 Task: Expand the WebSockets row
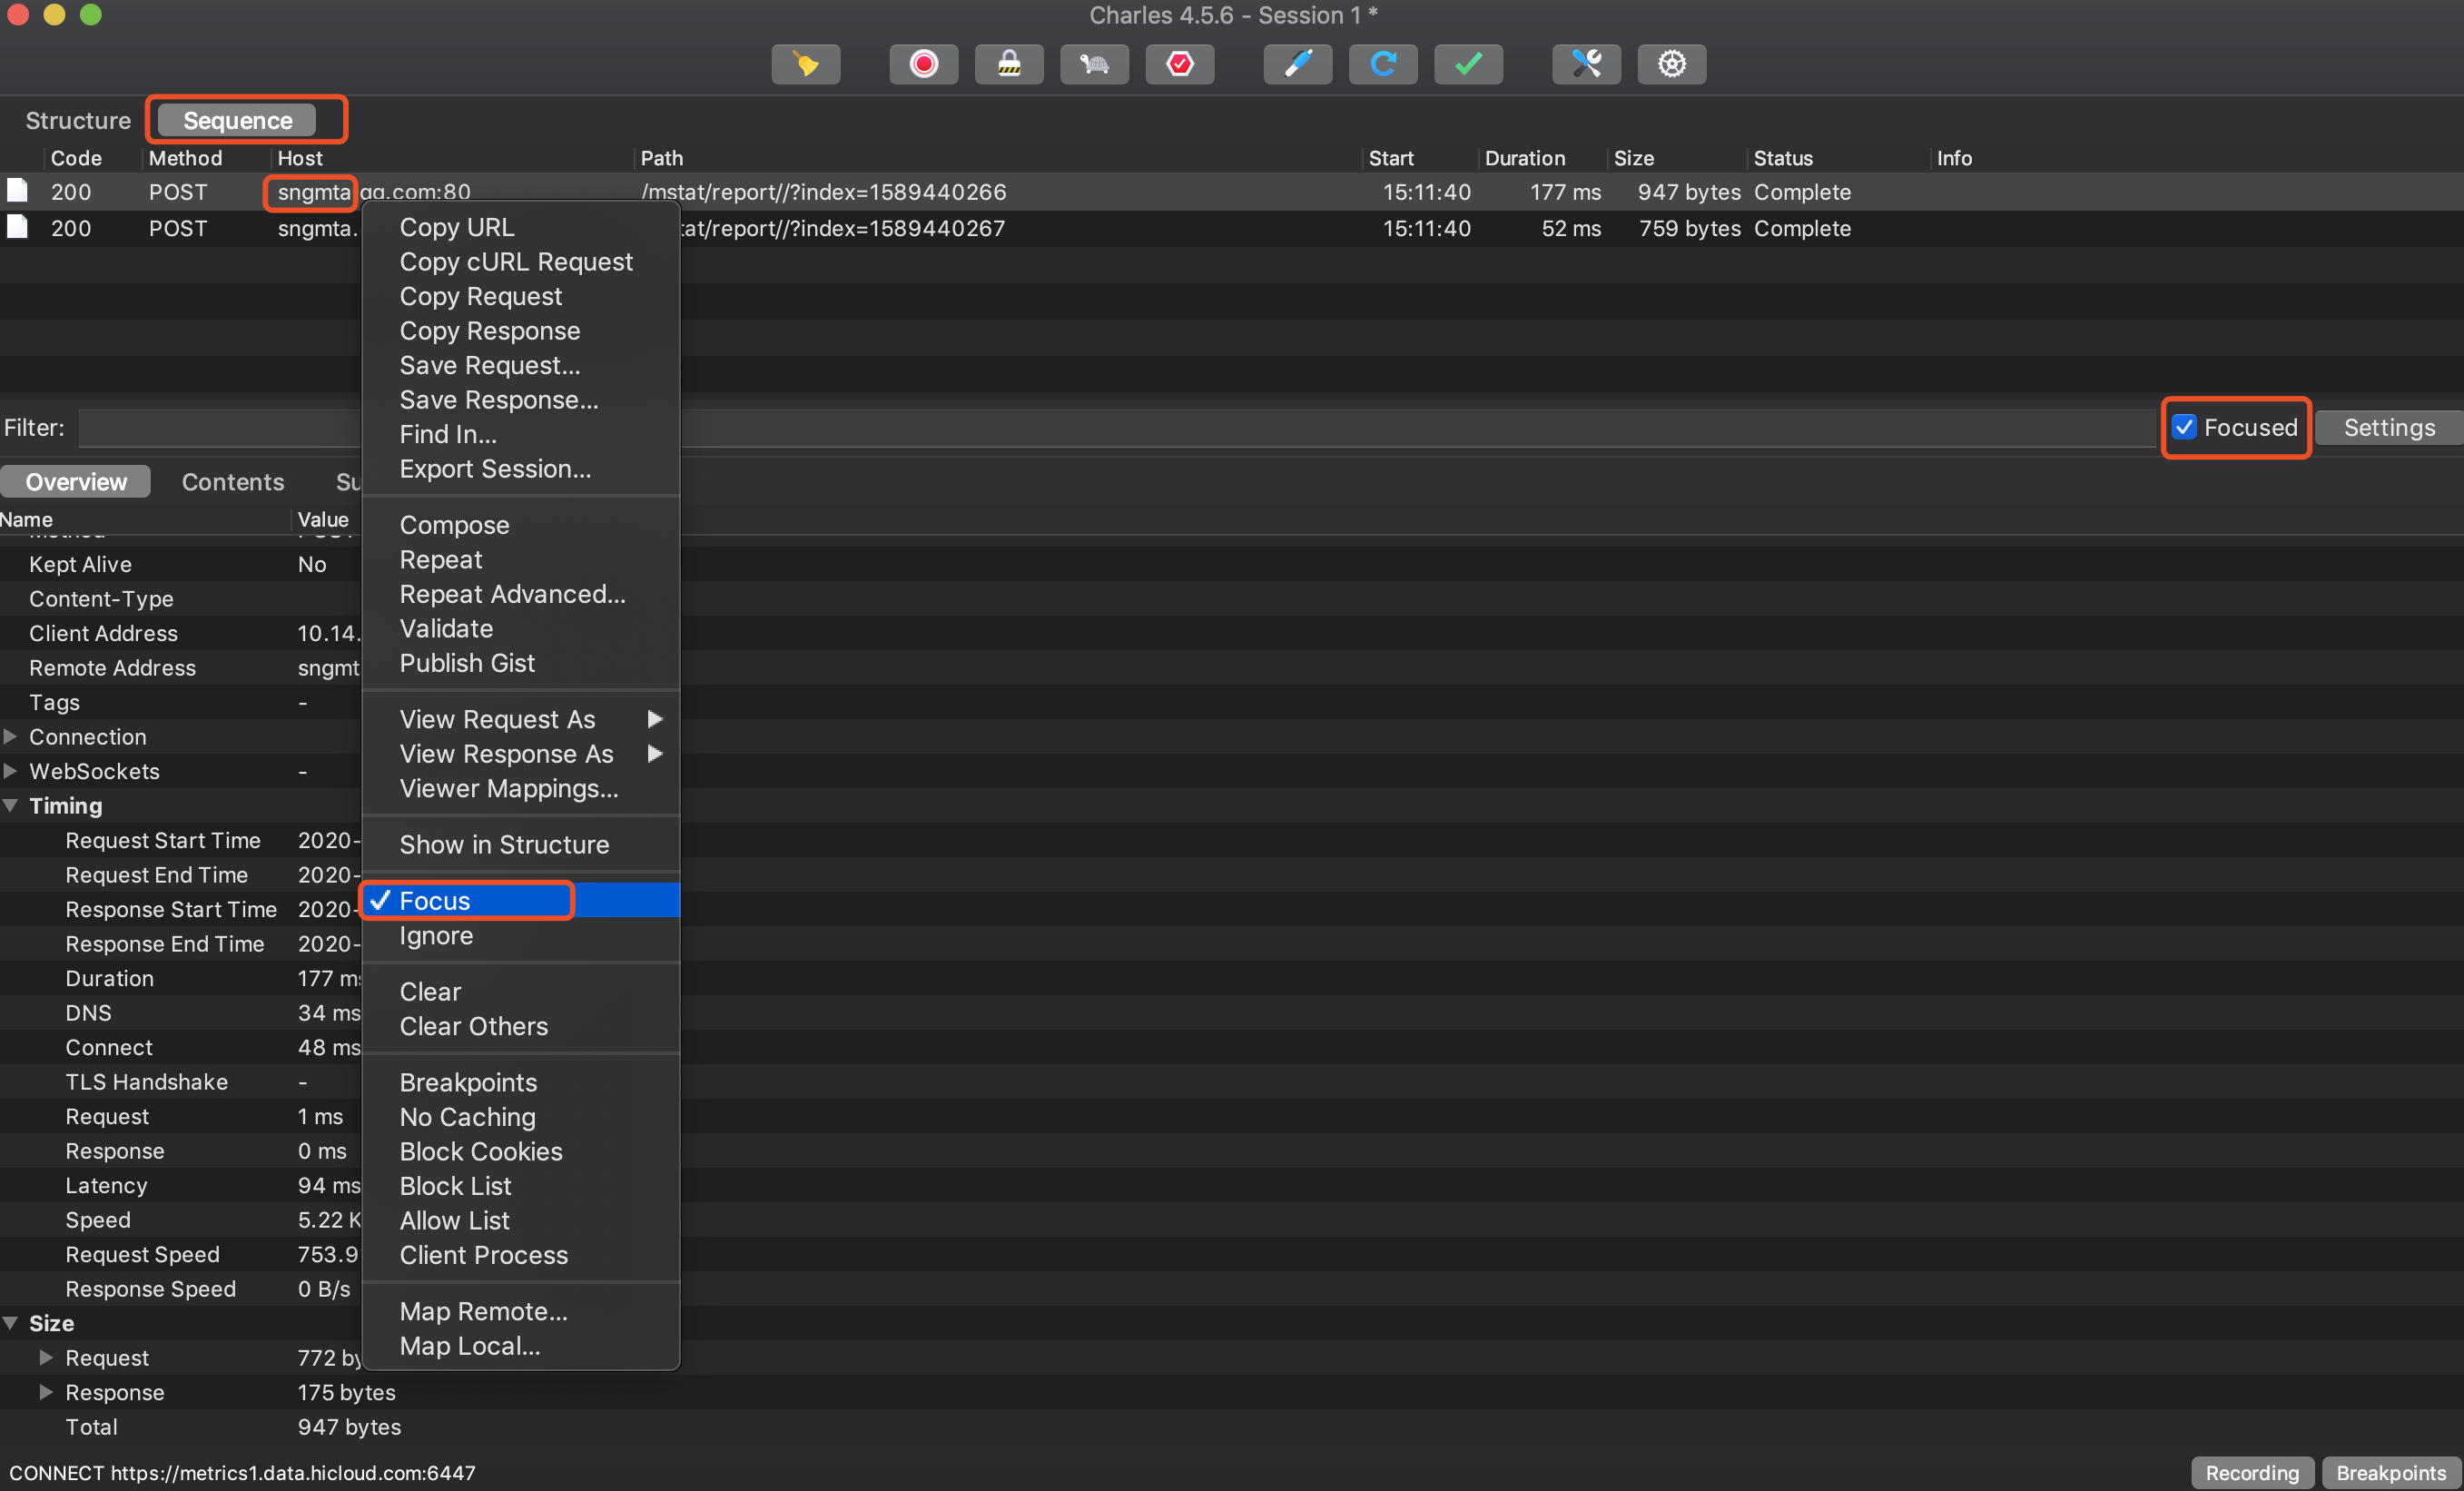10,771
